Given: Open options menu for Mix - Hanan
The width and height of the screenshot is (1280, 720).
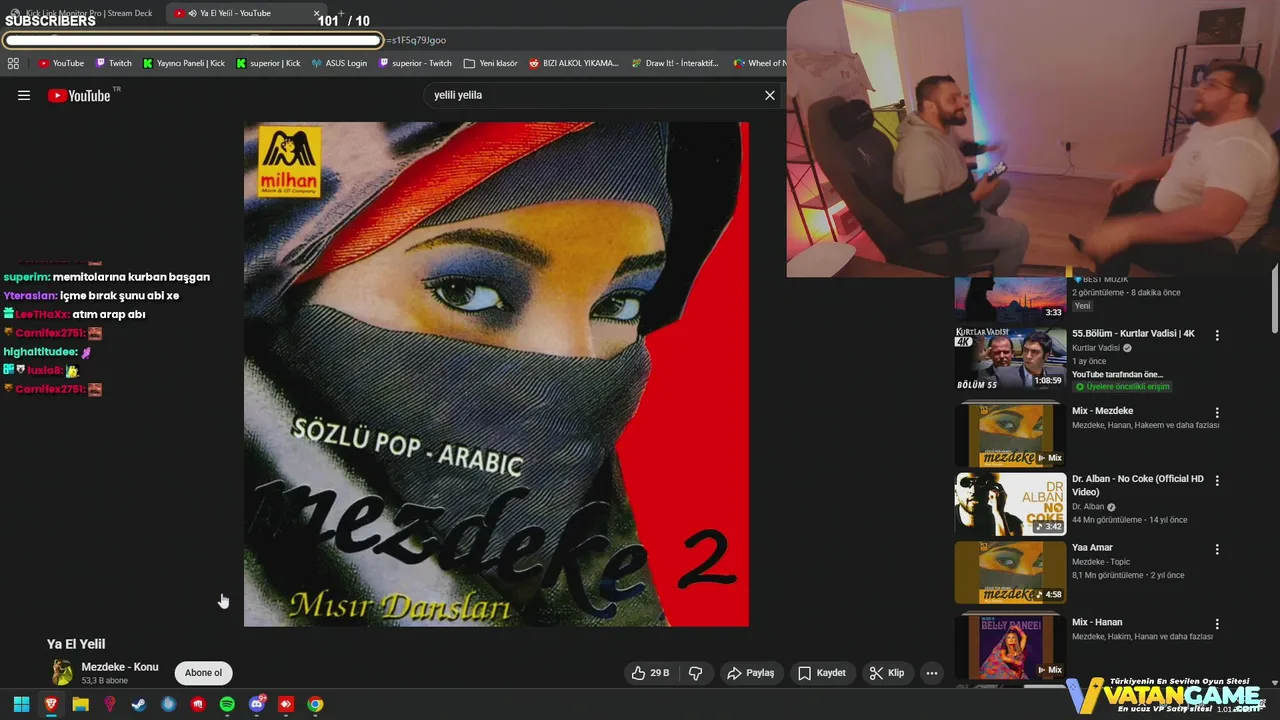Looking at the screenshot, I should coord(1217,623).
